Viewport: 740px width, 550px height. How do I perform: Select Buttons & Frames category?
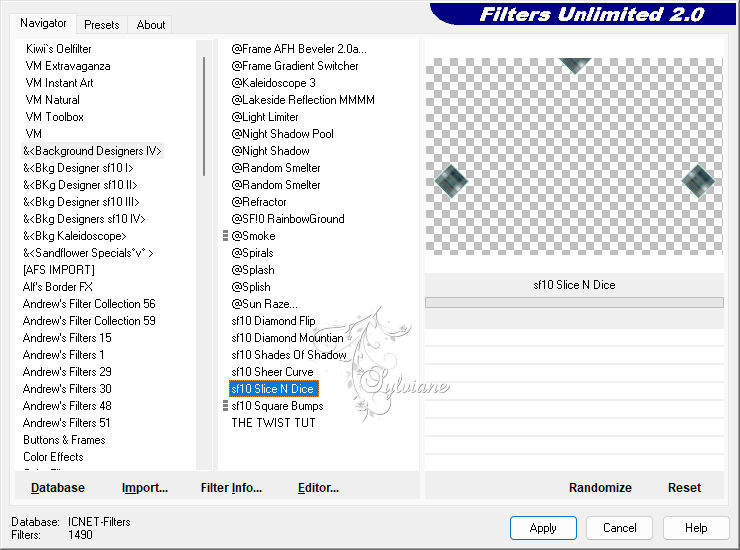point(64,440)
